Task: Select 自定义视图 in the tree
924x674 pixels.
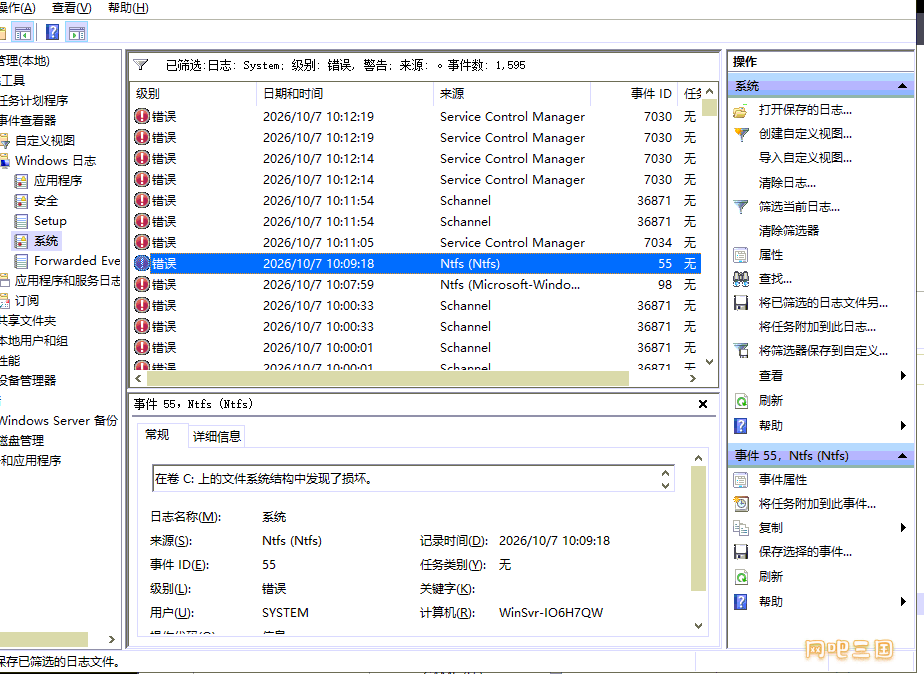Action: click(45, 141)
